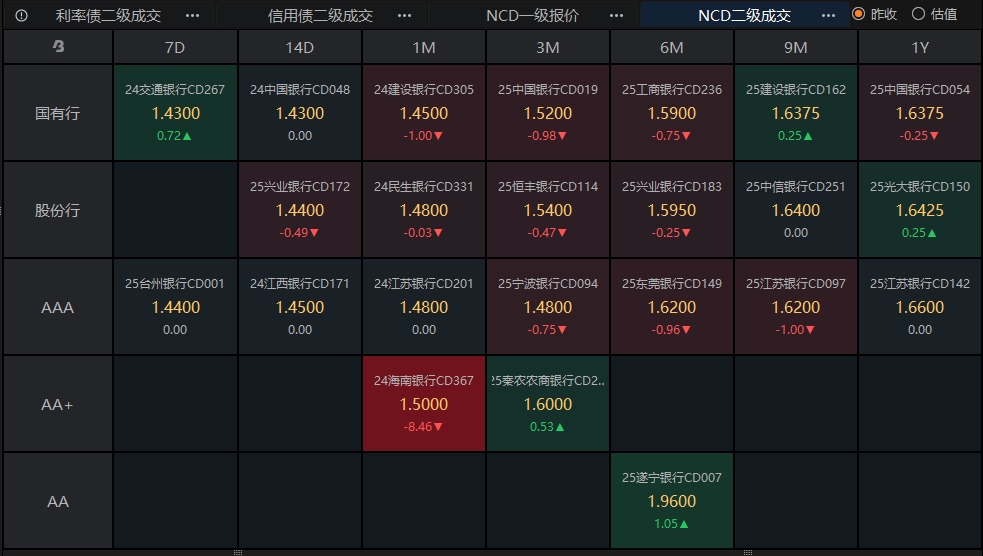Open 25东莞银行CD149 cell

(672, 307)
